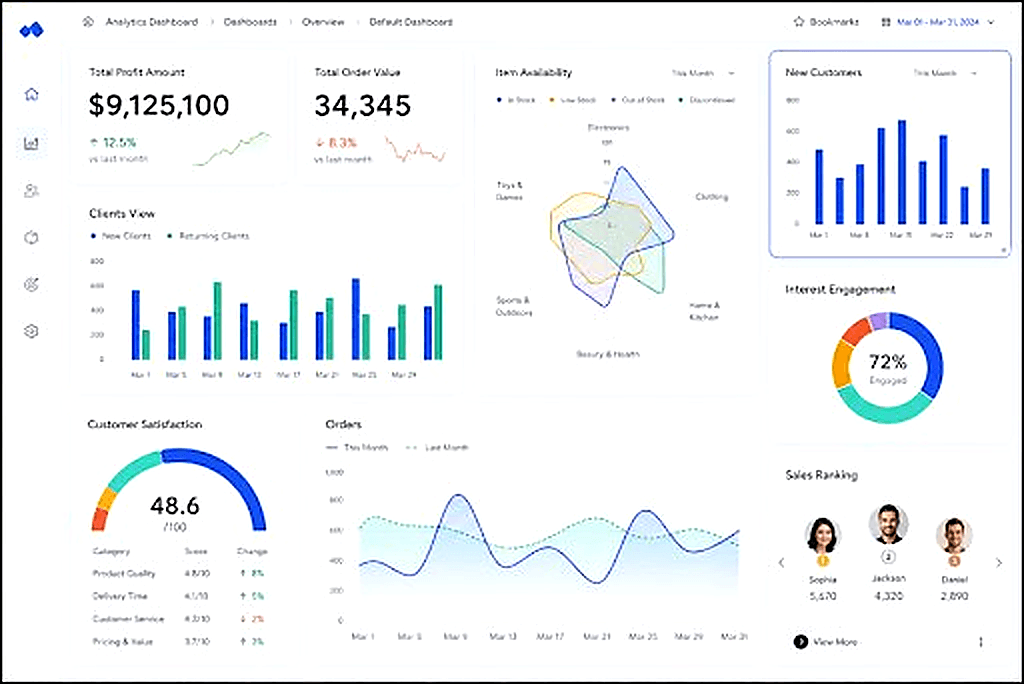This screenshot has height=684, width=1024.
Task: Click the Bookmarks button
Action: pos(826,22)
